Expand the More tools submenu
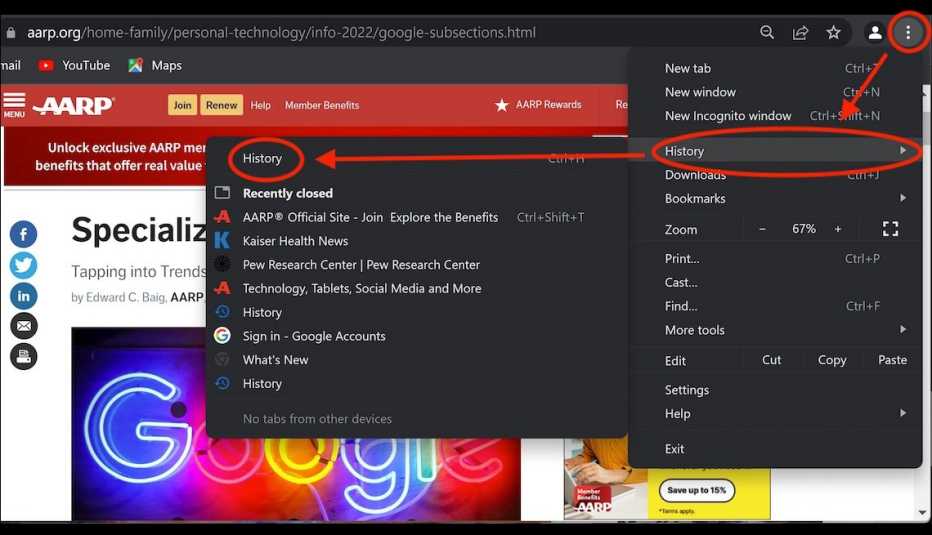This screenshot has height=535, width=932. tap(774, 330)
